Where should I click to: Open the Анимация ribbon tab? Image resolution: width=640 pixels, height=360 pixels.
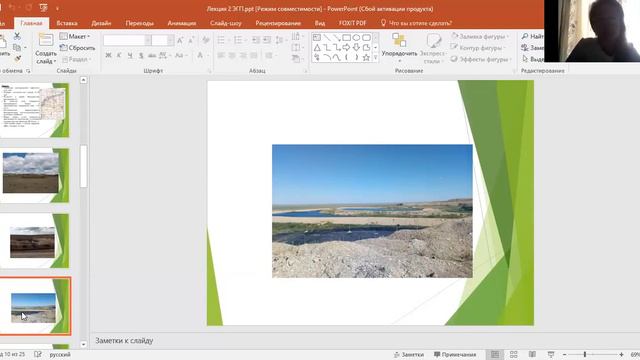pos(182,23)
